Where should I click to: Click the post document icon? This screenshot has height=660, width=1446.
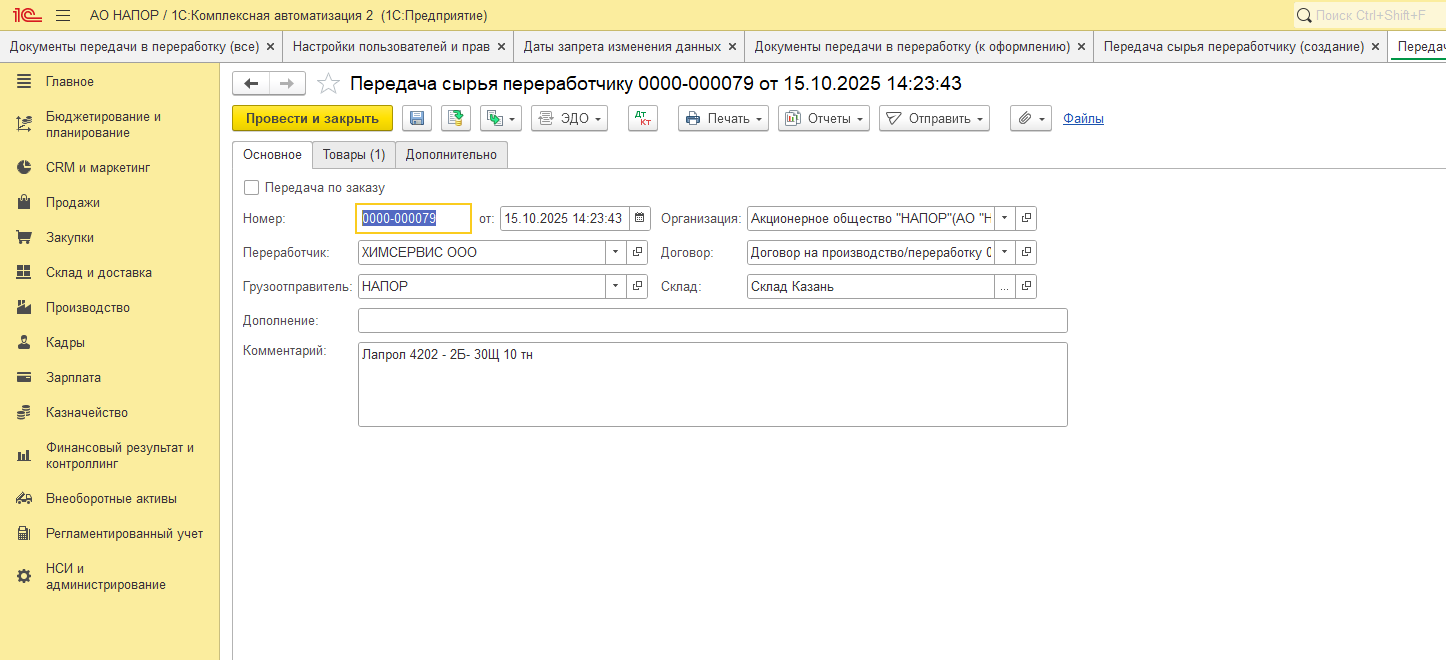coord(455,118)
